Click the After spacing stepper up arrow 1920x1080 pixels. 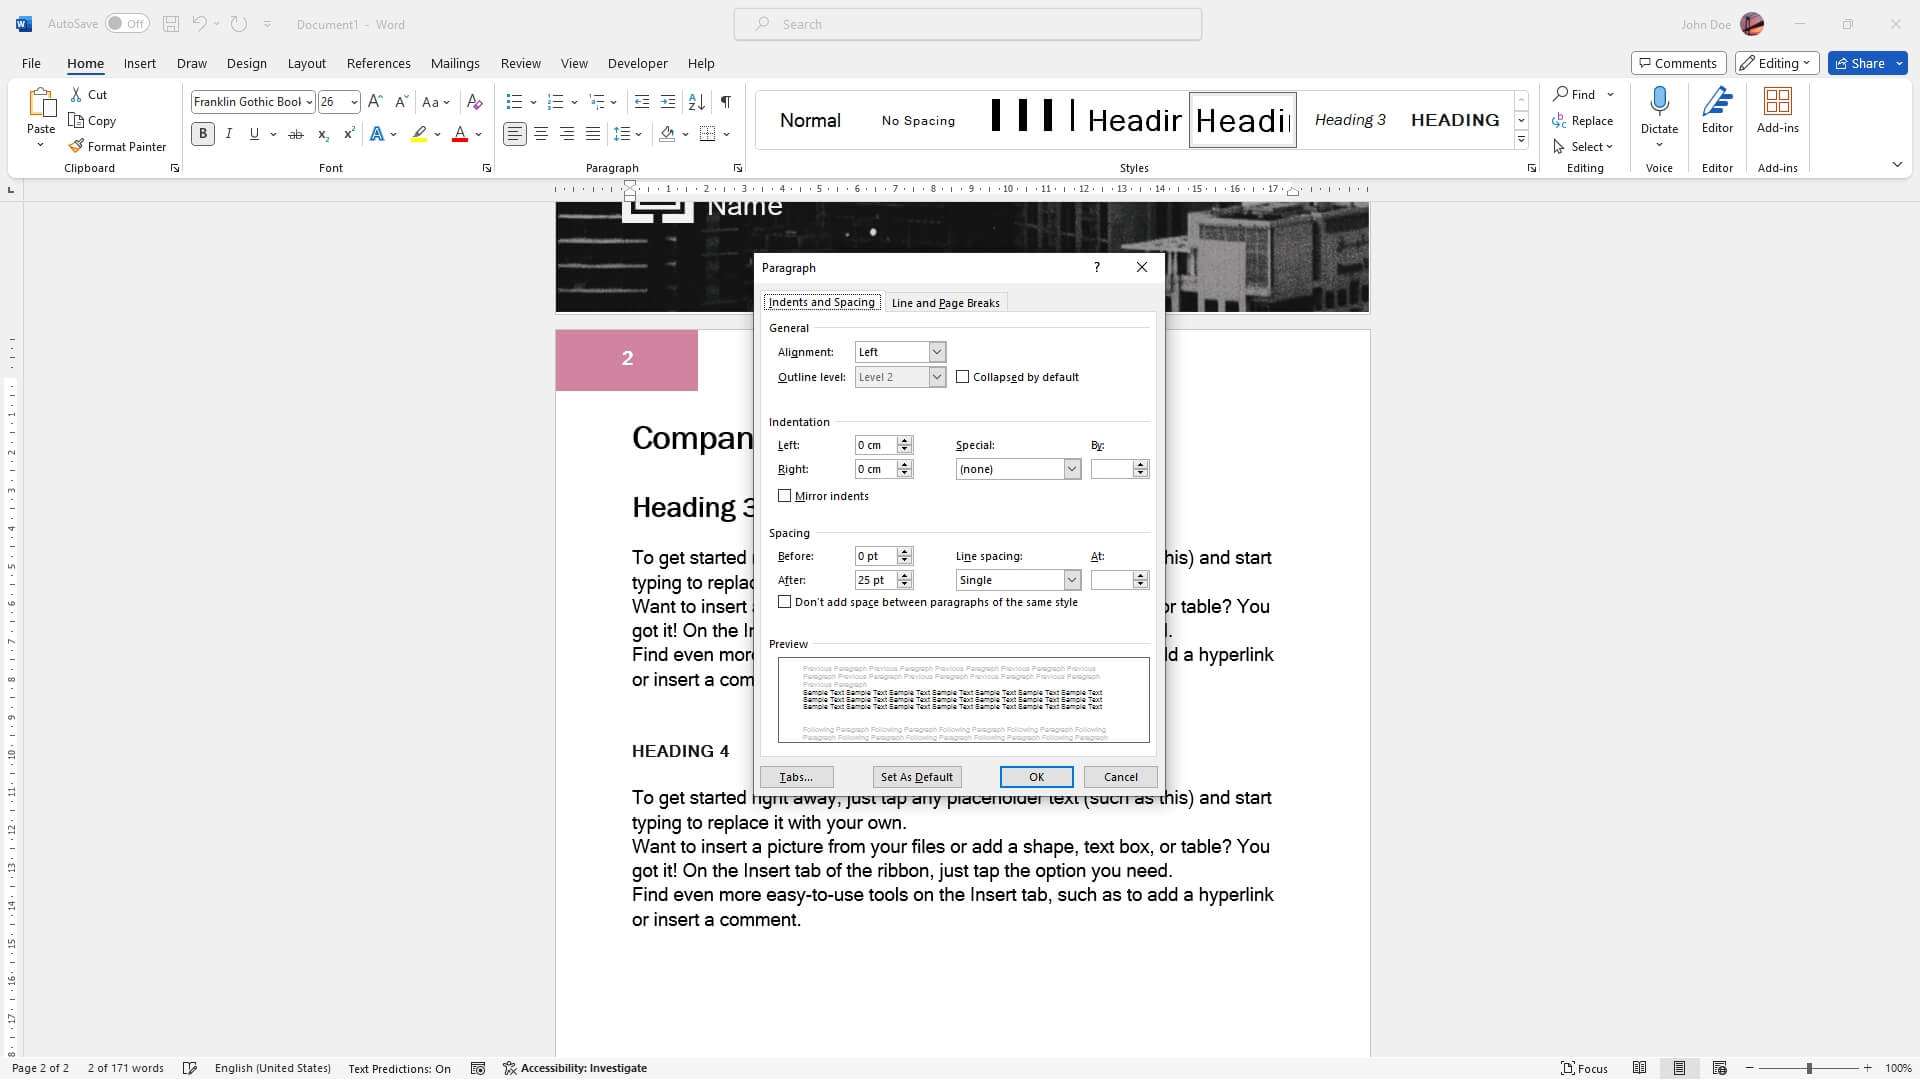(x=905, y=575)
